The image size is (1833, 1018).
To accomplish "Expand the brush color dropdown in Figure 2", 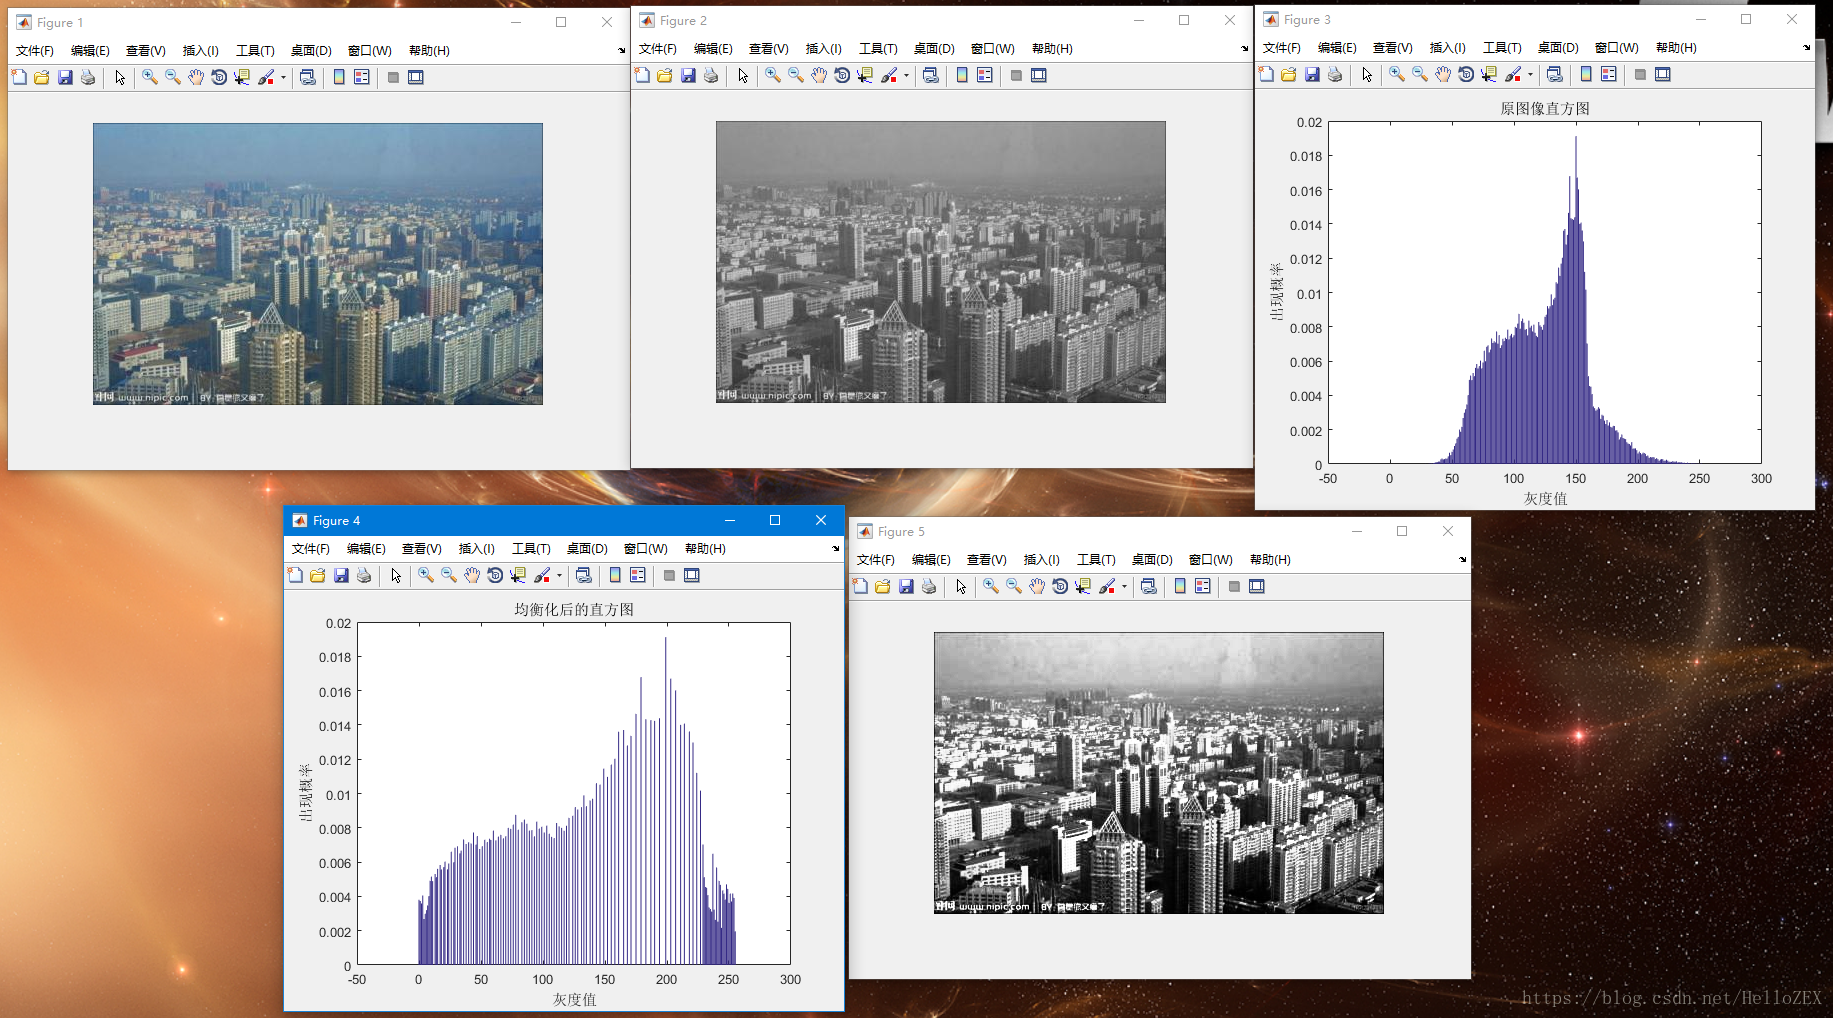I will pos(906,75).
